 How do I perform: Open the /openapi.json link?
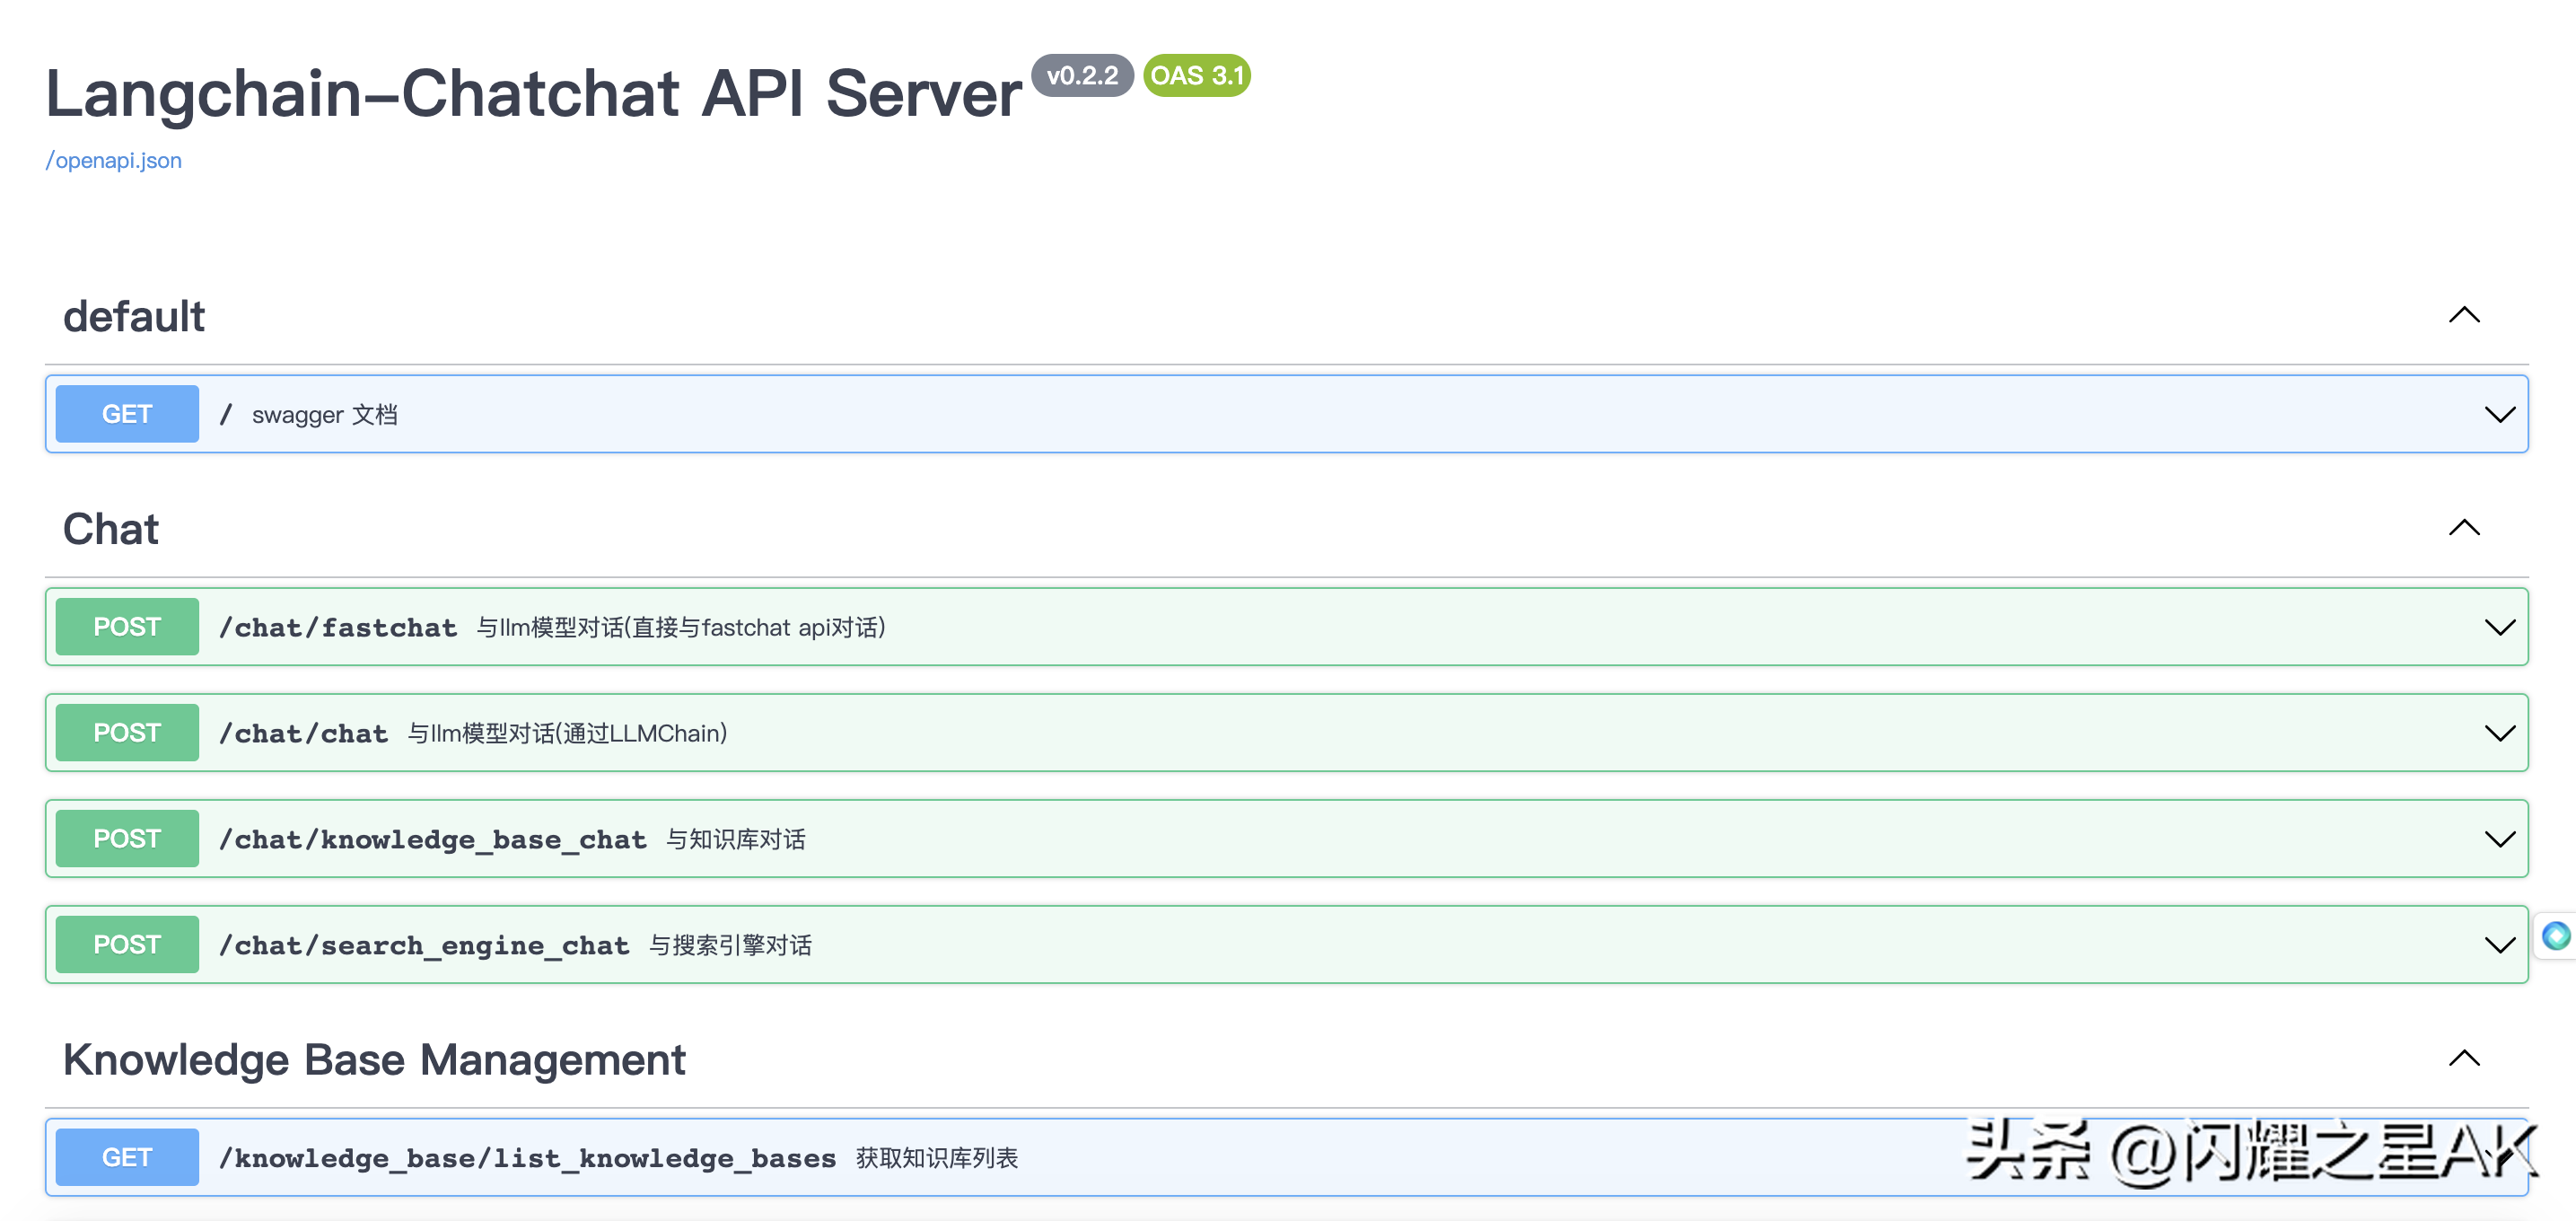(113, 160)
